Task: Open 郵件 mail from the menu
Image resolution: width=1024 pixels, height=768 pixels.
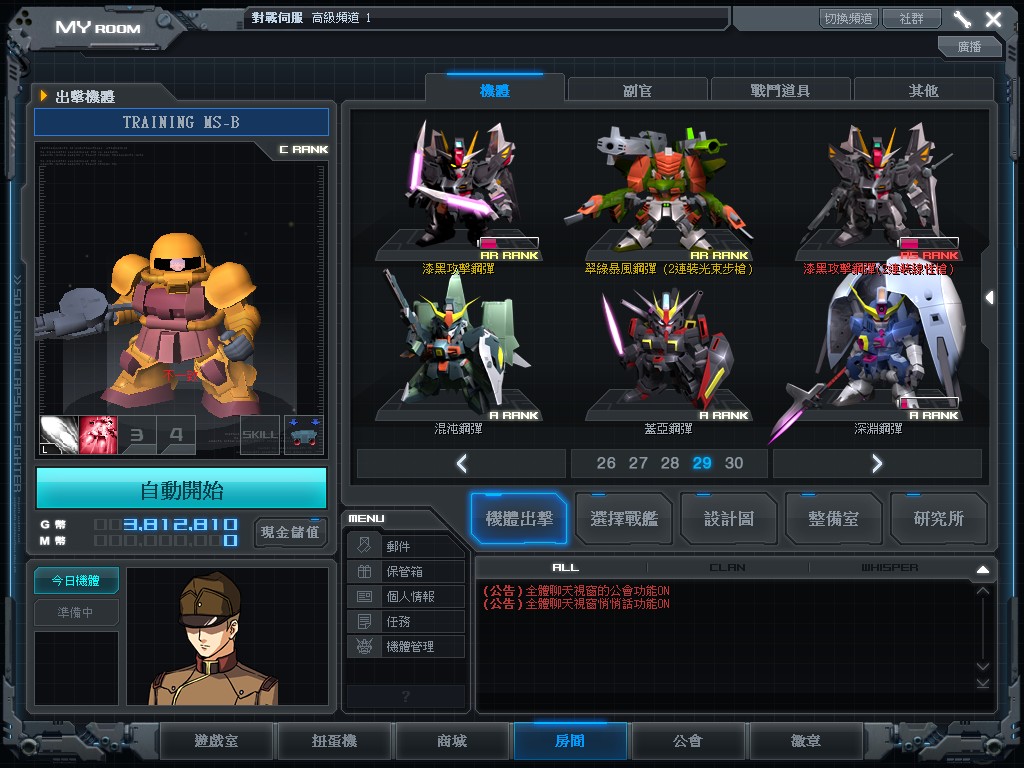Action: [x=406, y=546]
